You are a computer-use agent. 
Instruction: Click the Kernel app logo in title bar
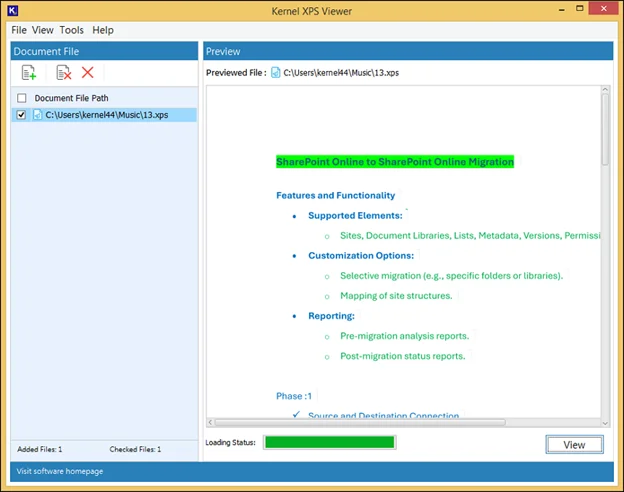[13, 11]
